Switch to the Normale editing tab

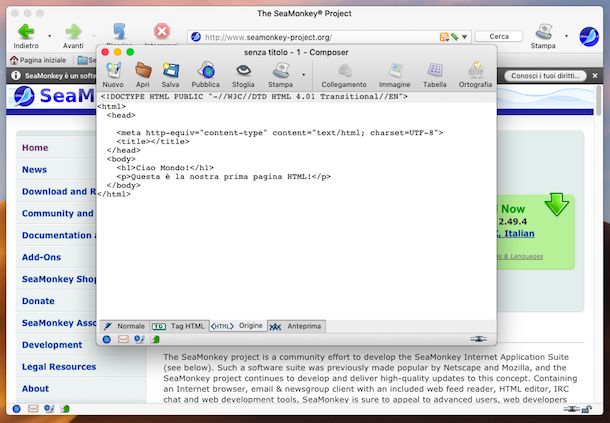(124, 326)
